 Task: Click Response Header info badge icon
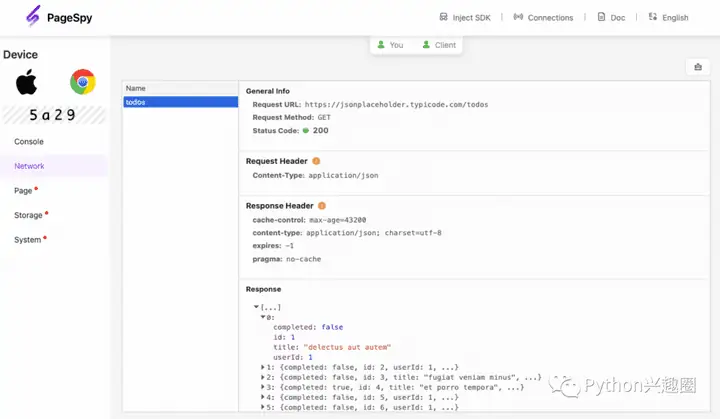[321, 206]
